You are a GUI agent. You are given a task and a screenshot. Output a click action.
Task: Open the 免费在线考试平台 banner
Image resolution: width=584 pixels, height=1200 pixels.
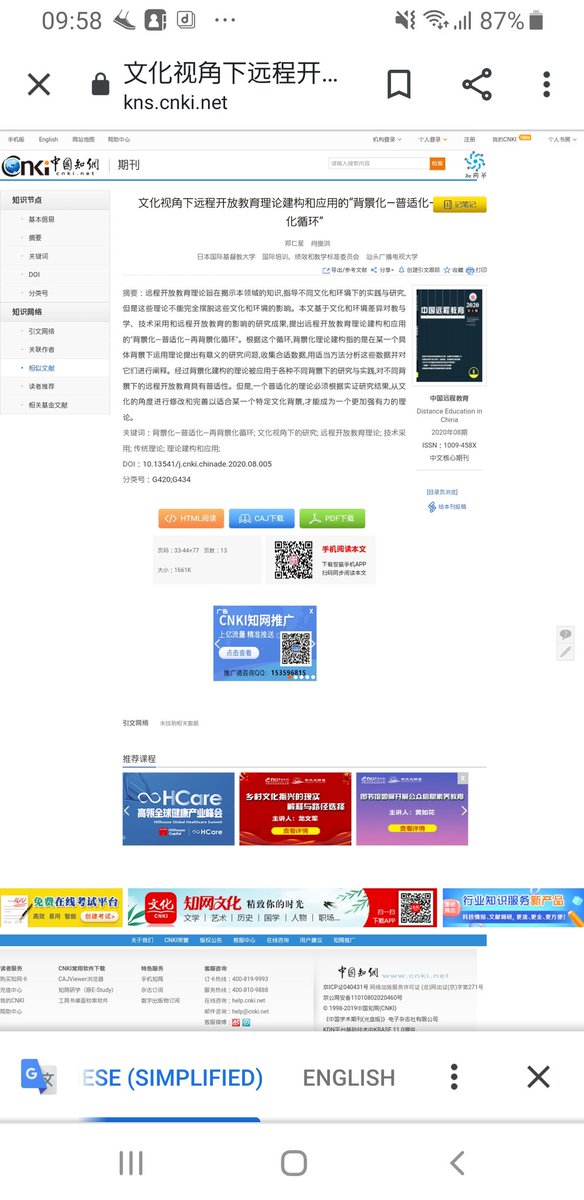click(61, 908)
